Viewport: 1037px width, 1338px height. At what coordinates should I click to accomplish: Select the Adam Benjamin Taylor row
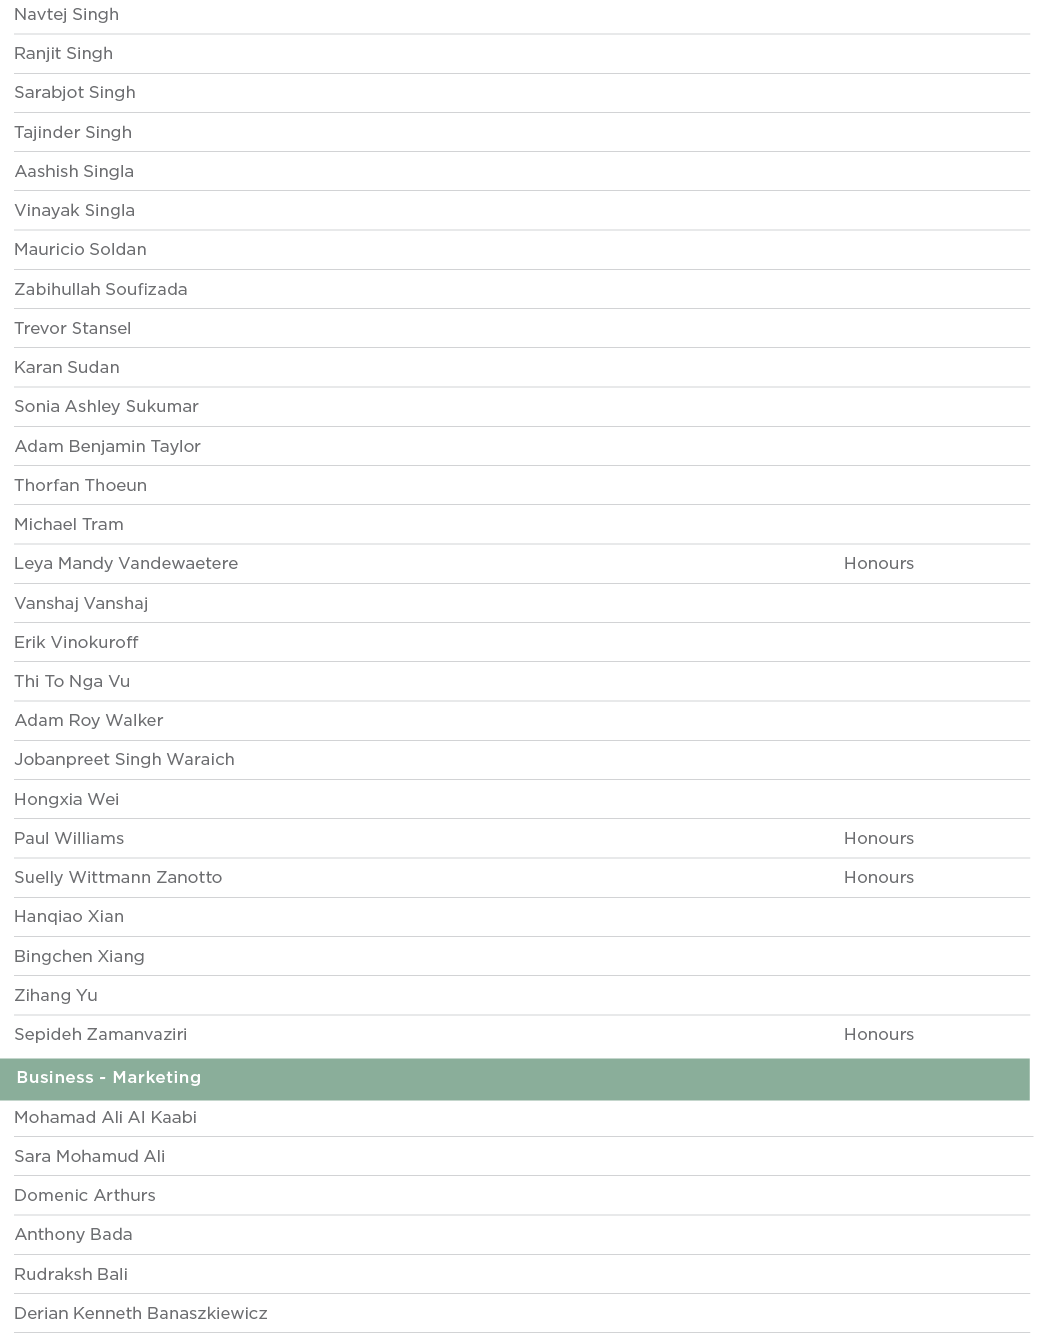click(x=107, y=446)
